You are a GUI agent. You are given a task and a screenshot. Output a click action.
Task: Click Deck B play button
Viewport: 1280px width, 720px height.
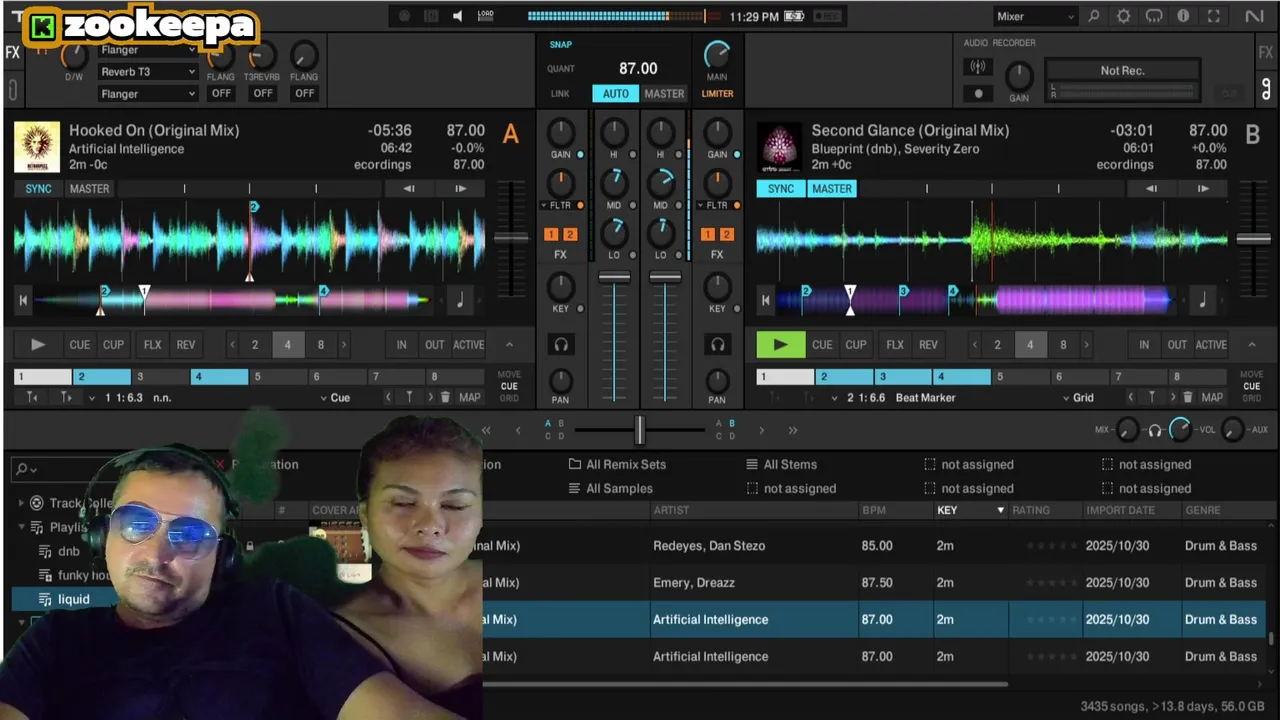coord(780,344)
